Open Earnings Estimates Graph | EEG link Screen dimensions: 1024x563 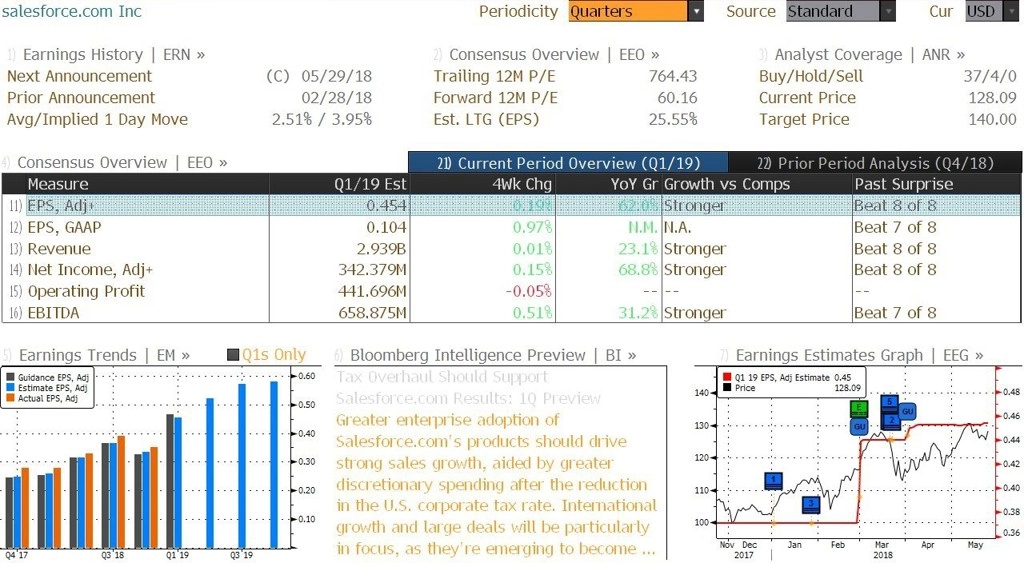[859, 355]
